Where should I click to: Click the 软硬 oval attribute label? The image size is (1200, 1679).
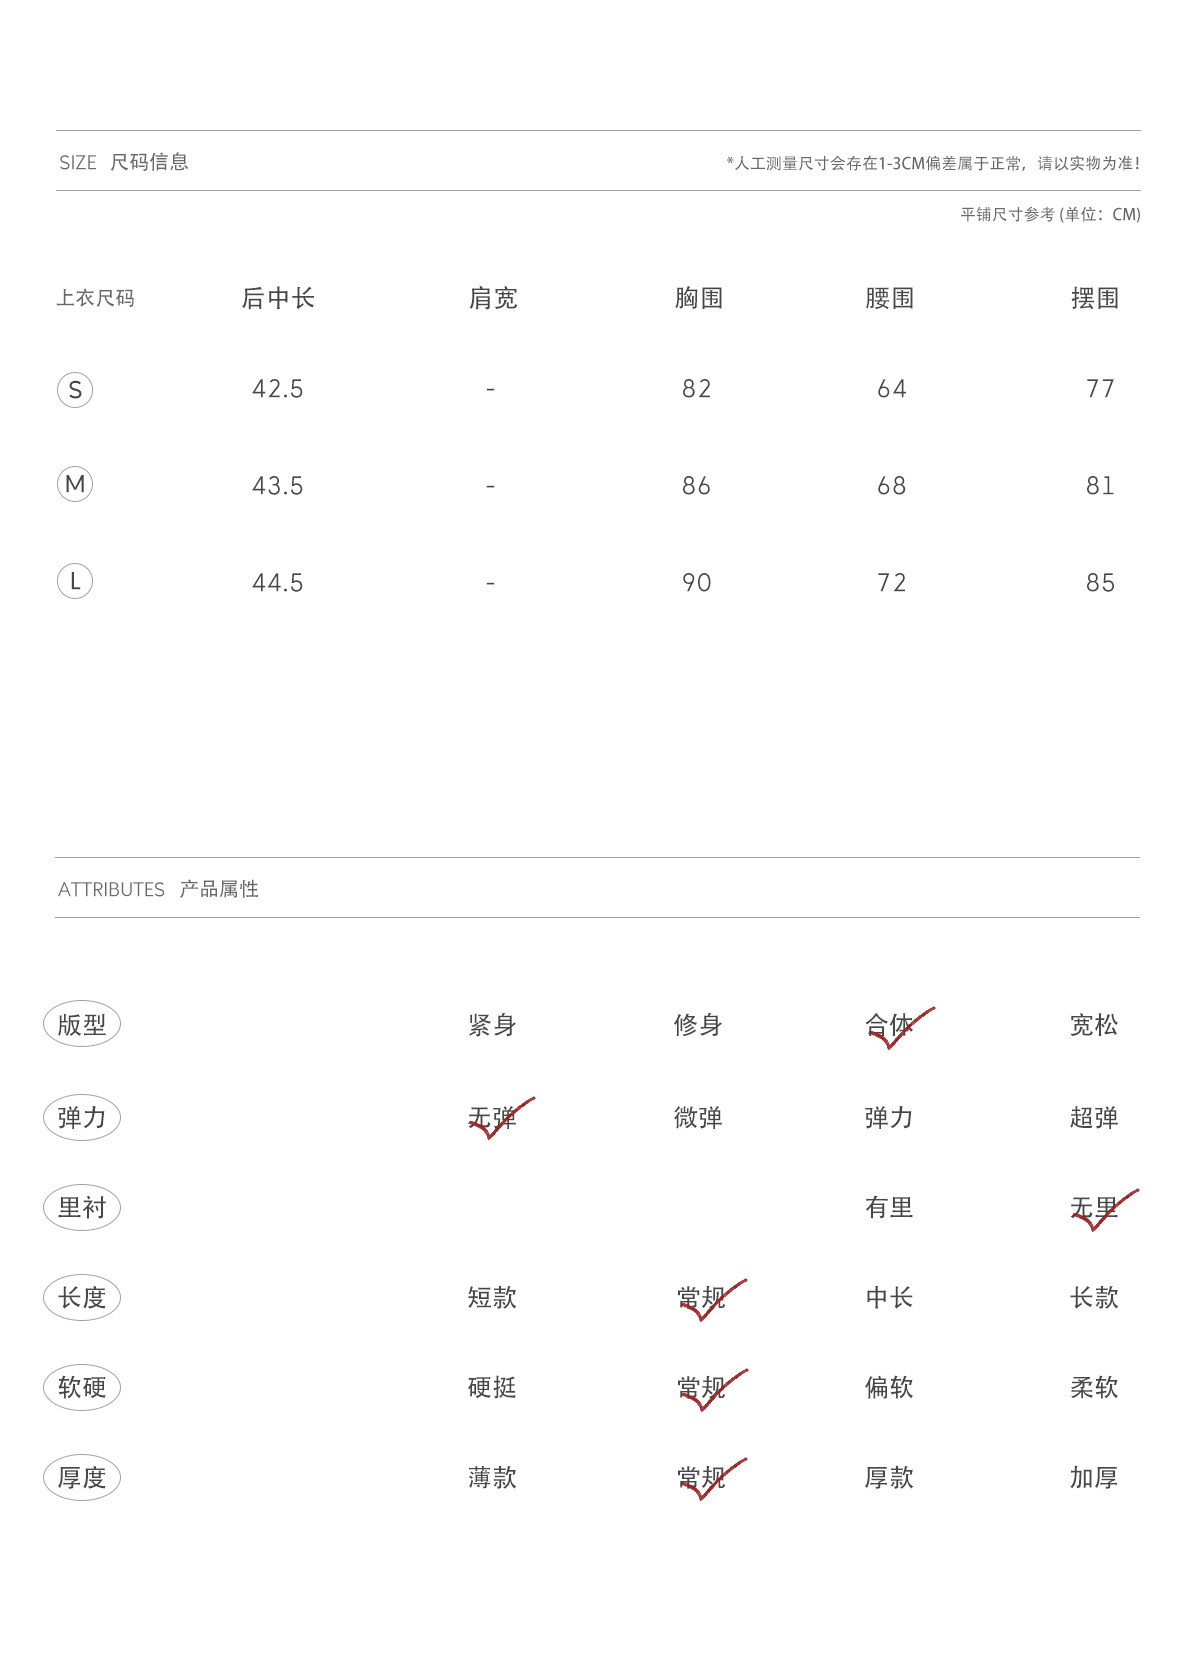click(82, 1387)
